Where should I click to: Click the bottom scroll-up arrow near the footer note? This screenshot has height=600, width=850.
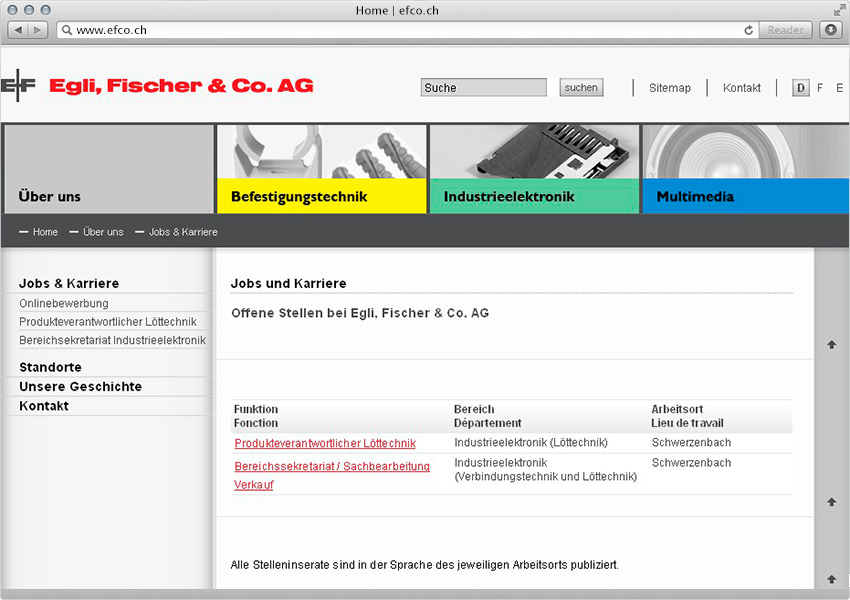(x=832, y=579)
